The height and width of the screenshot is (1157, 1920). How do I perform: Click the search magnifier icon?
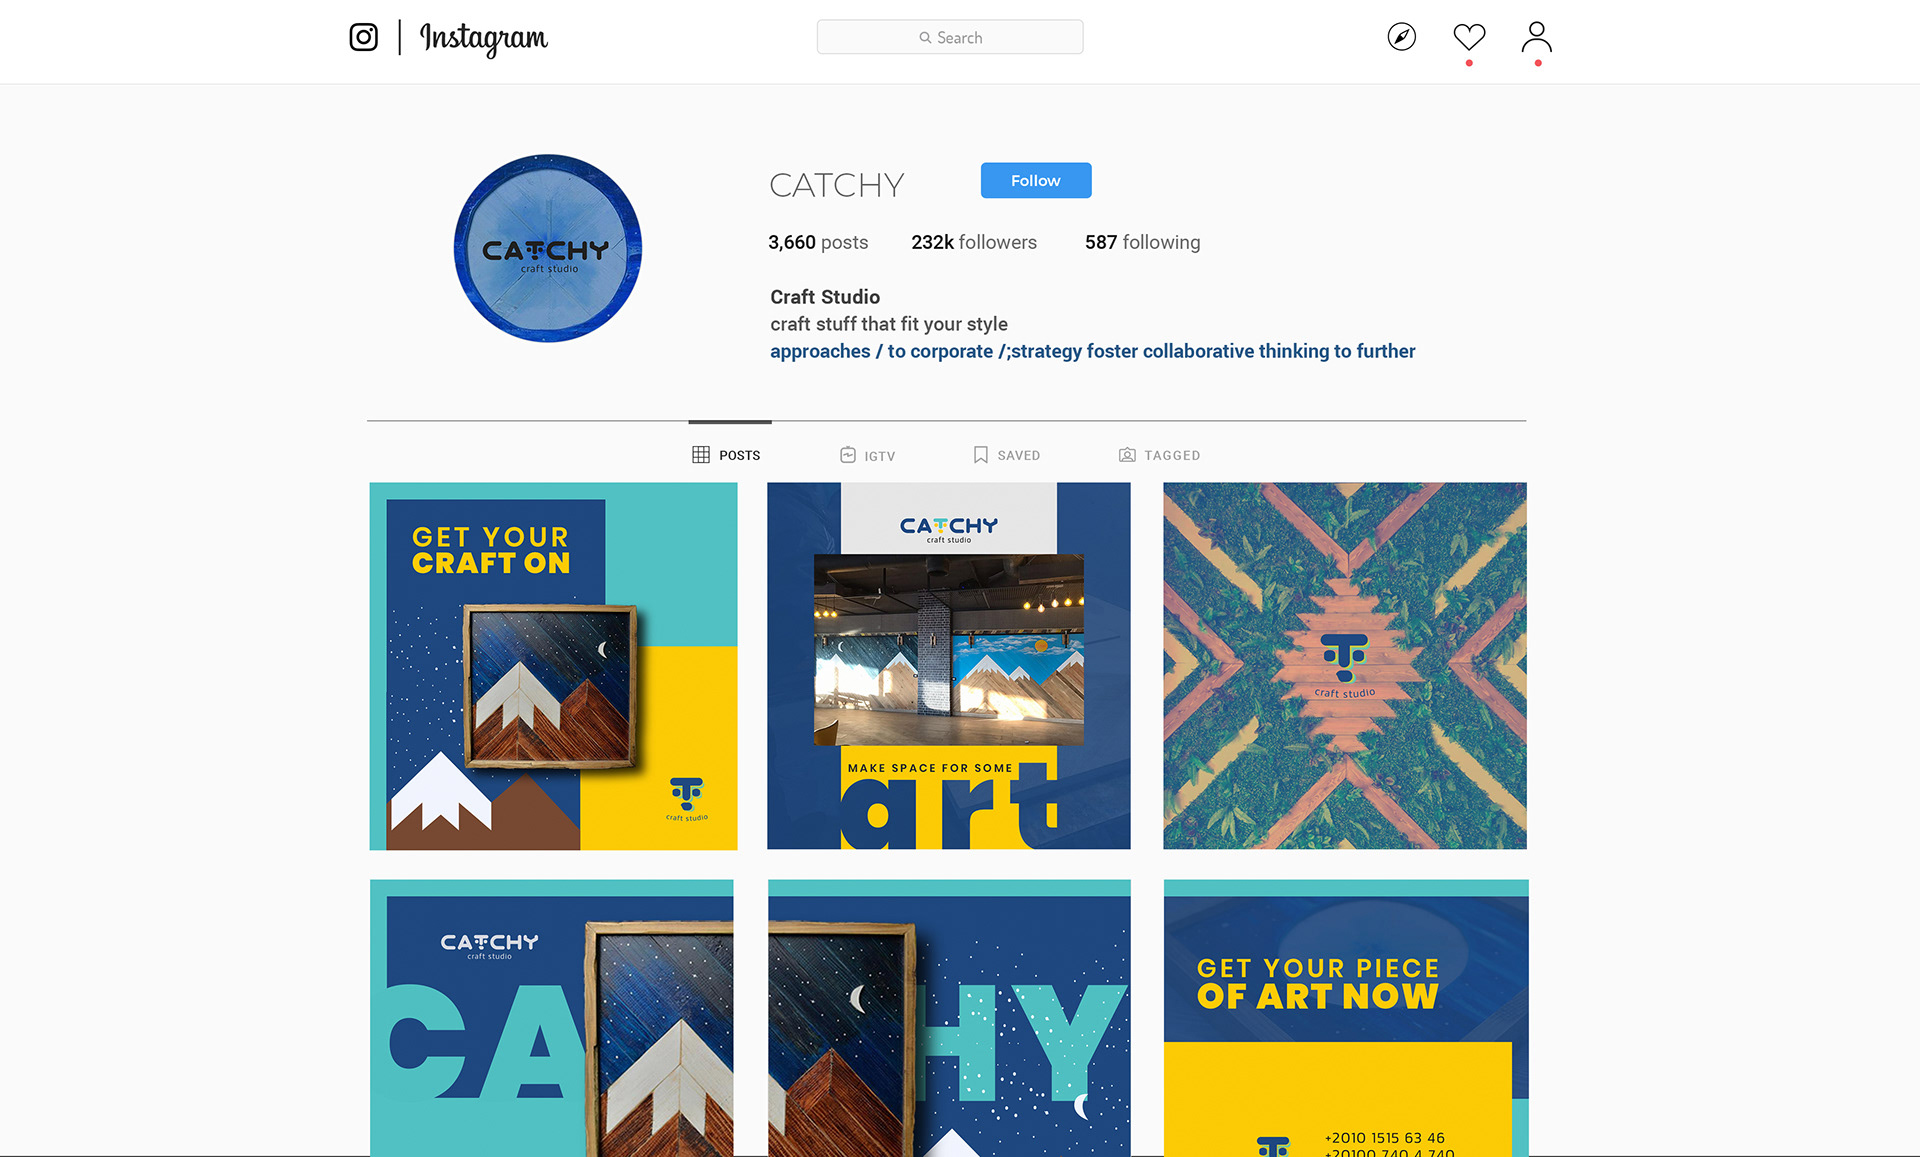(x=925, y=38)
